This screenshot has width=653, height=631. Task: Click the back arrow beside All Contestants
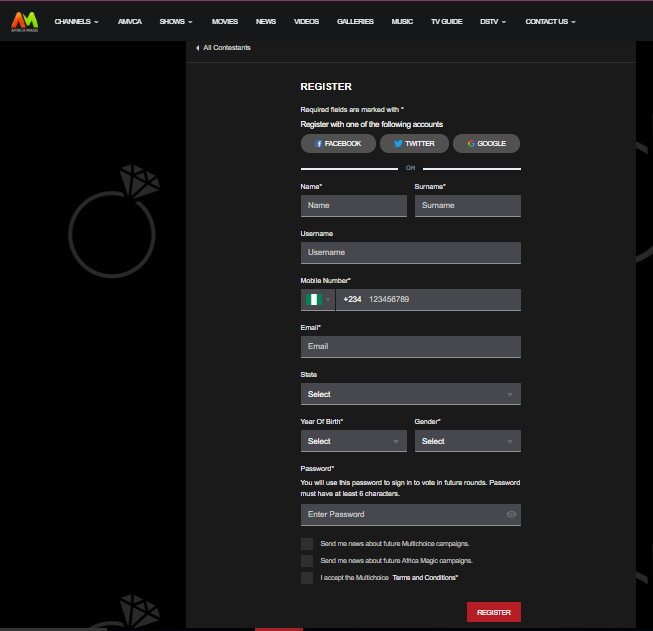[x=197, y=48]
